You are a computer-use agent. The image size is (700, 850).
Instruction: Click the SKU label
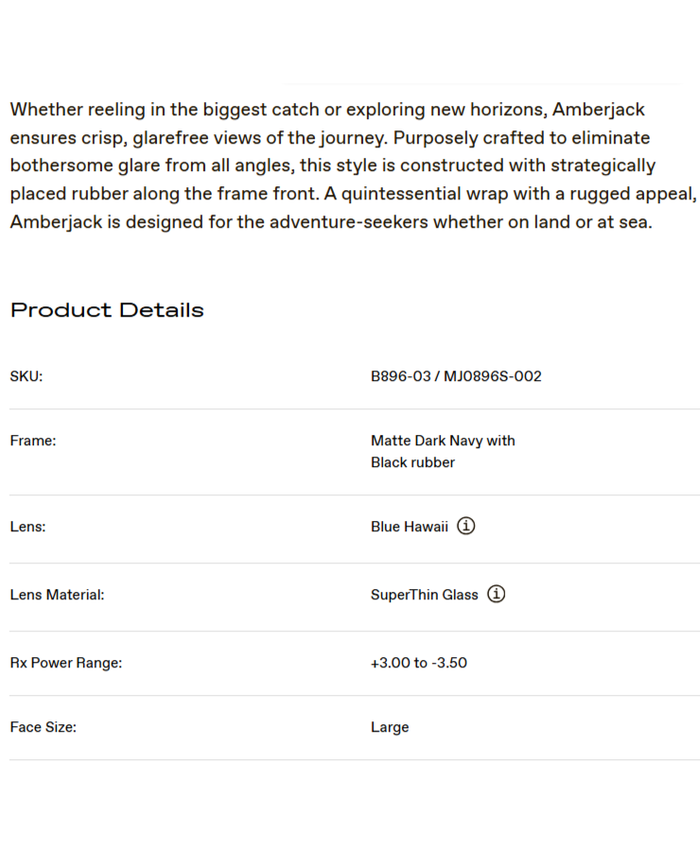[x=26, y=377]
